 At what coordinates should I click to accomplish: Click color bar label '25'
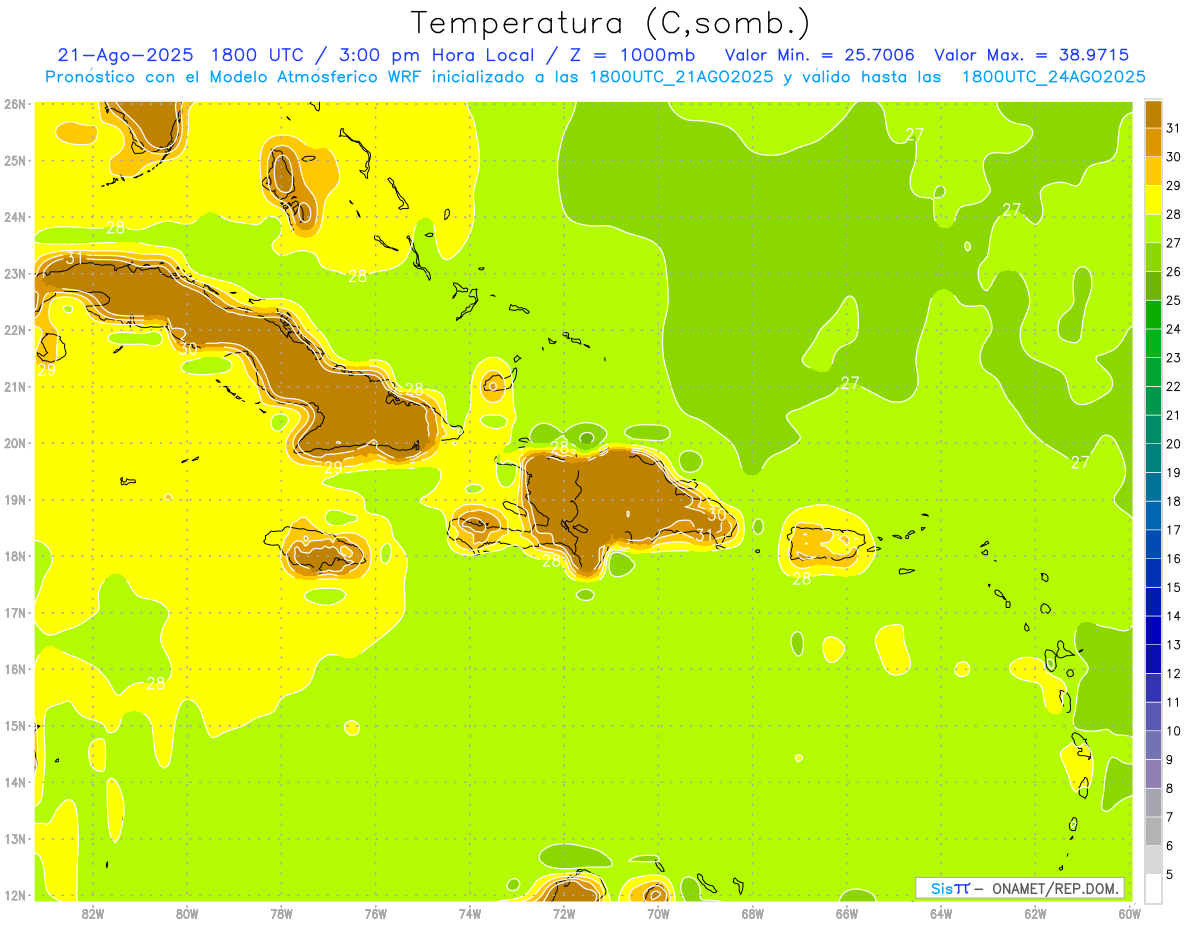point(1173,300)
